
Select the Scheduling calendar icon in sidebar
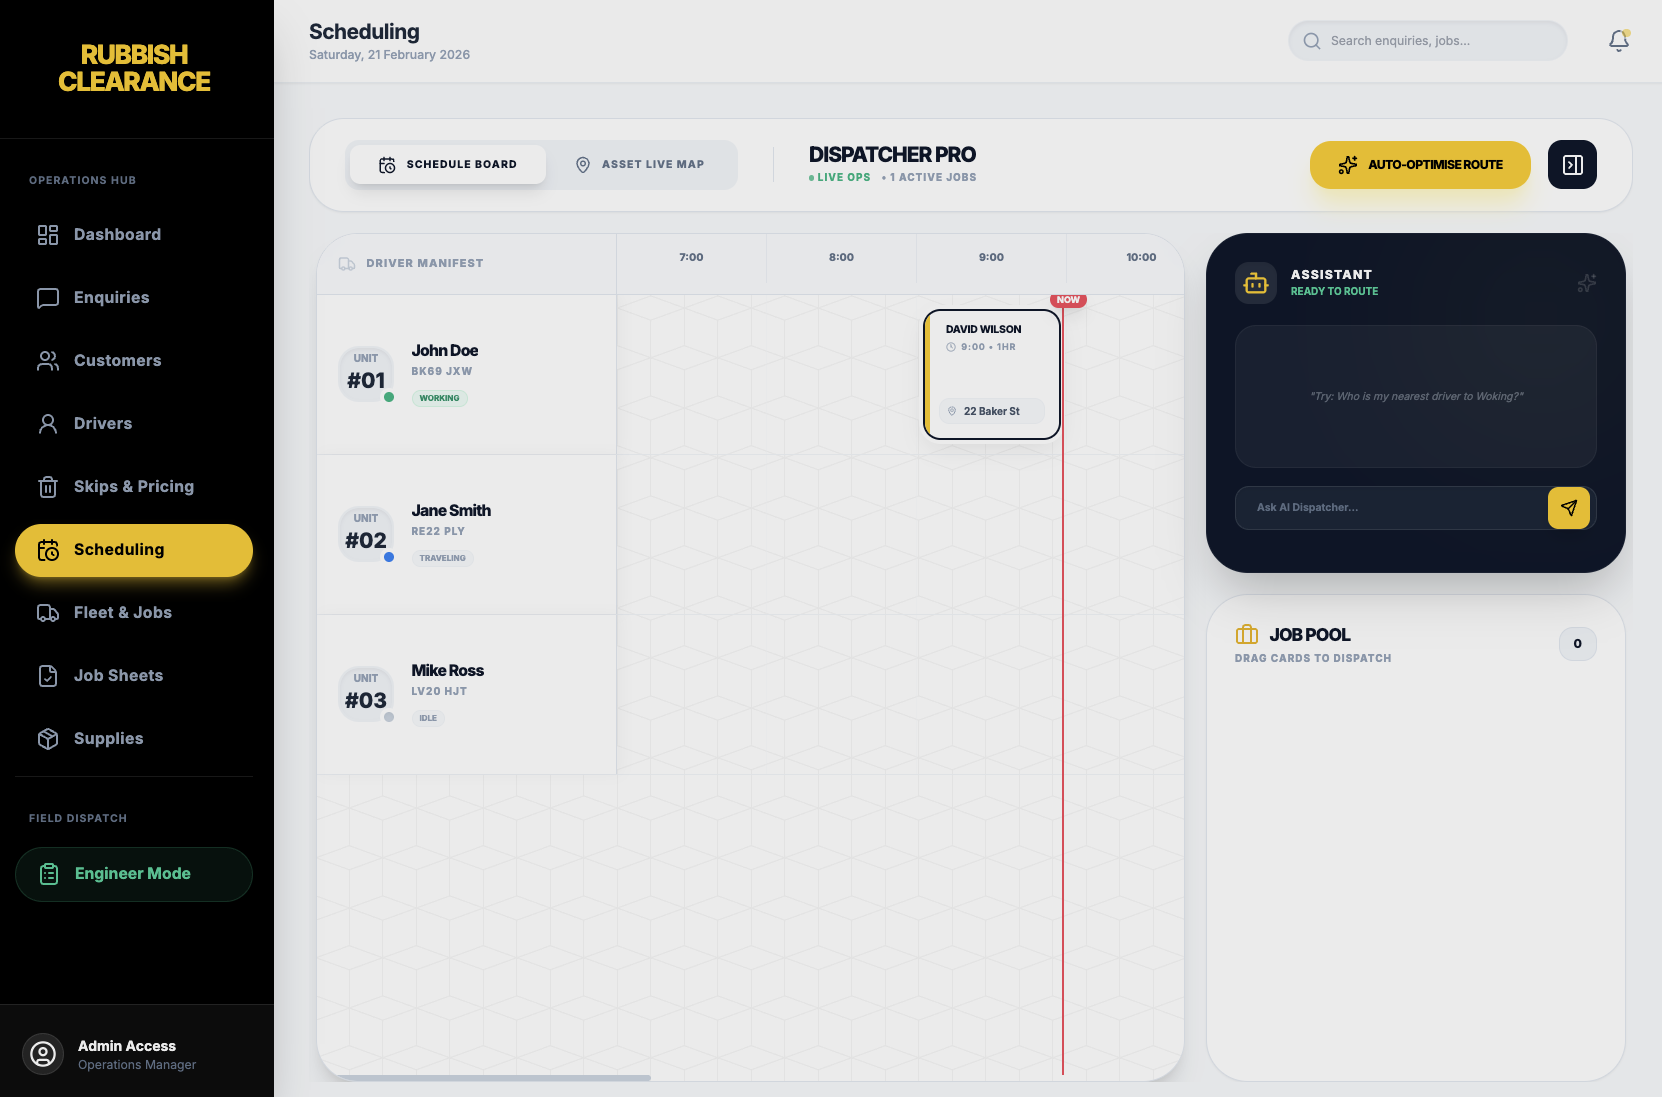pyautogui.click(x=48, y=550)
